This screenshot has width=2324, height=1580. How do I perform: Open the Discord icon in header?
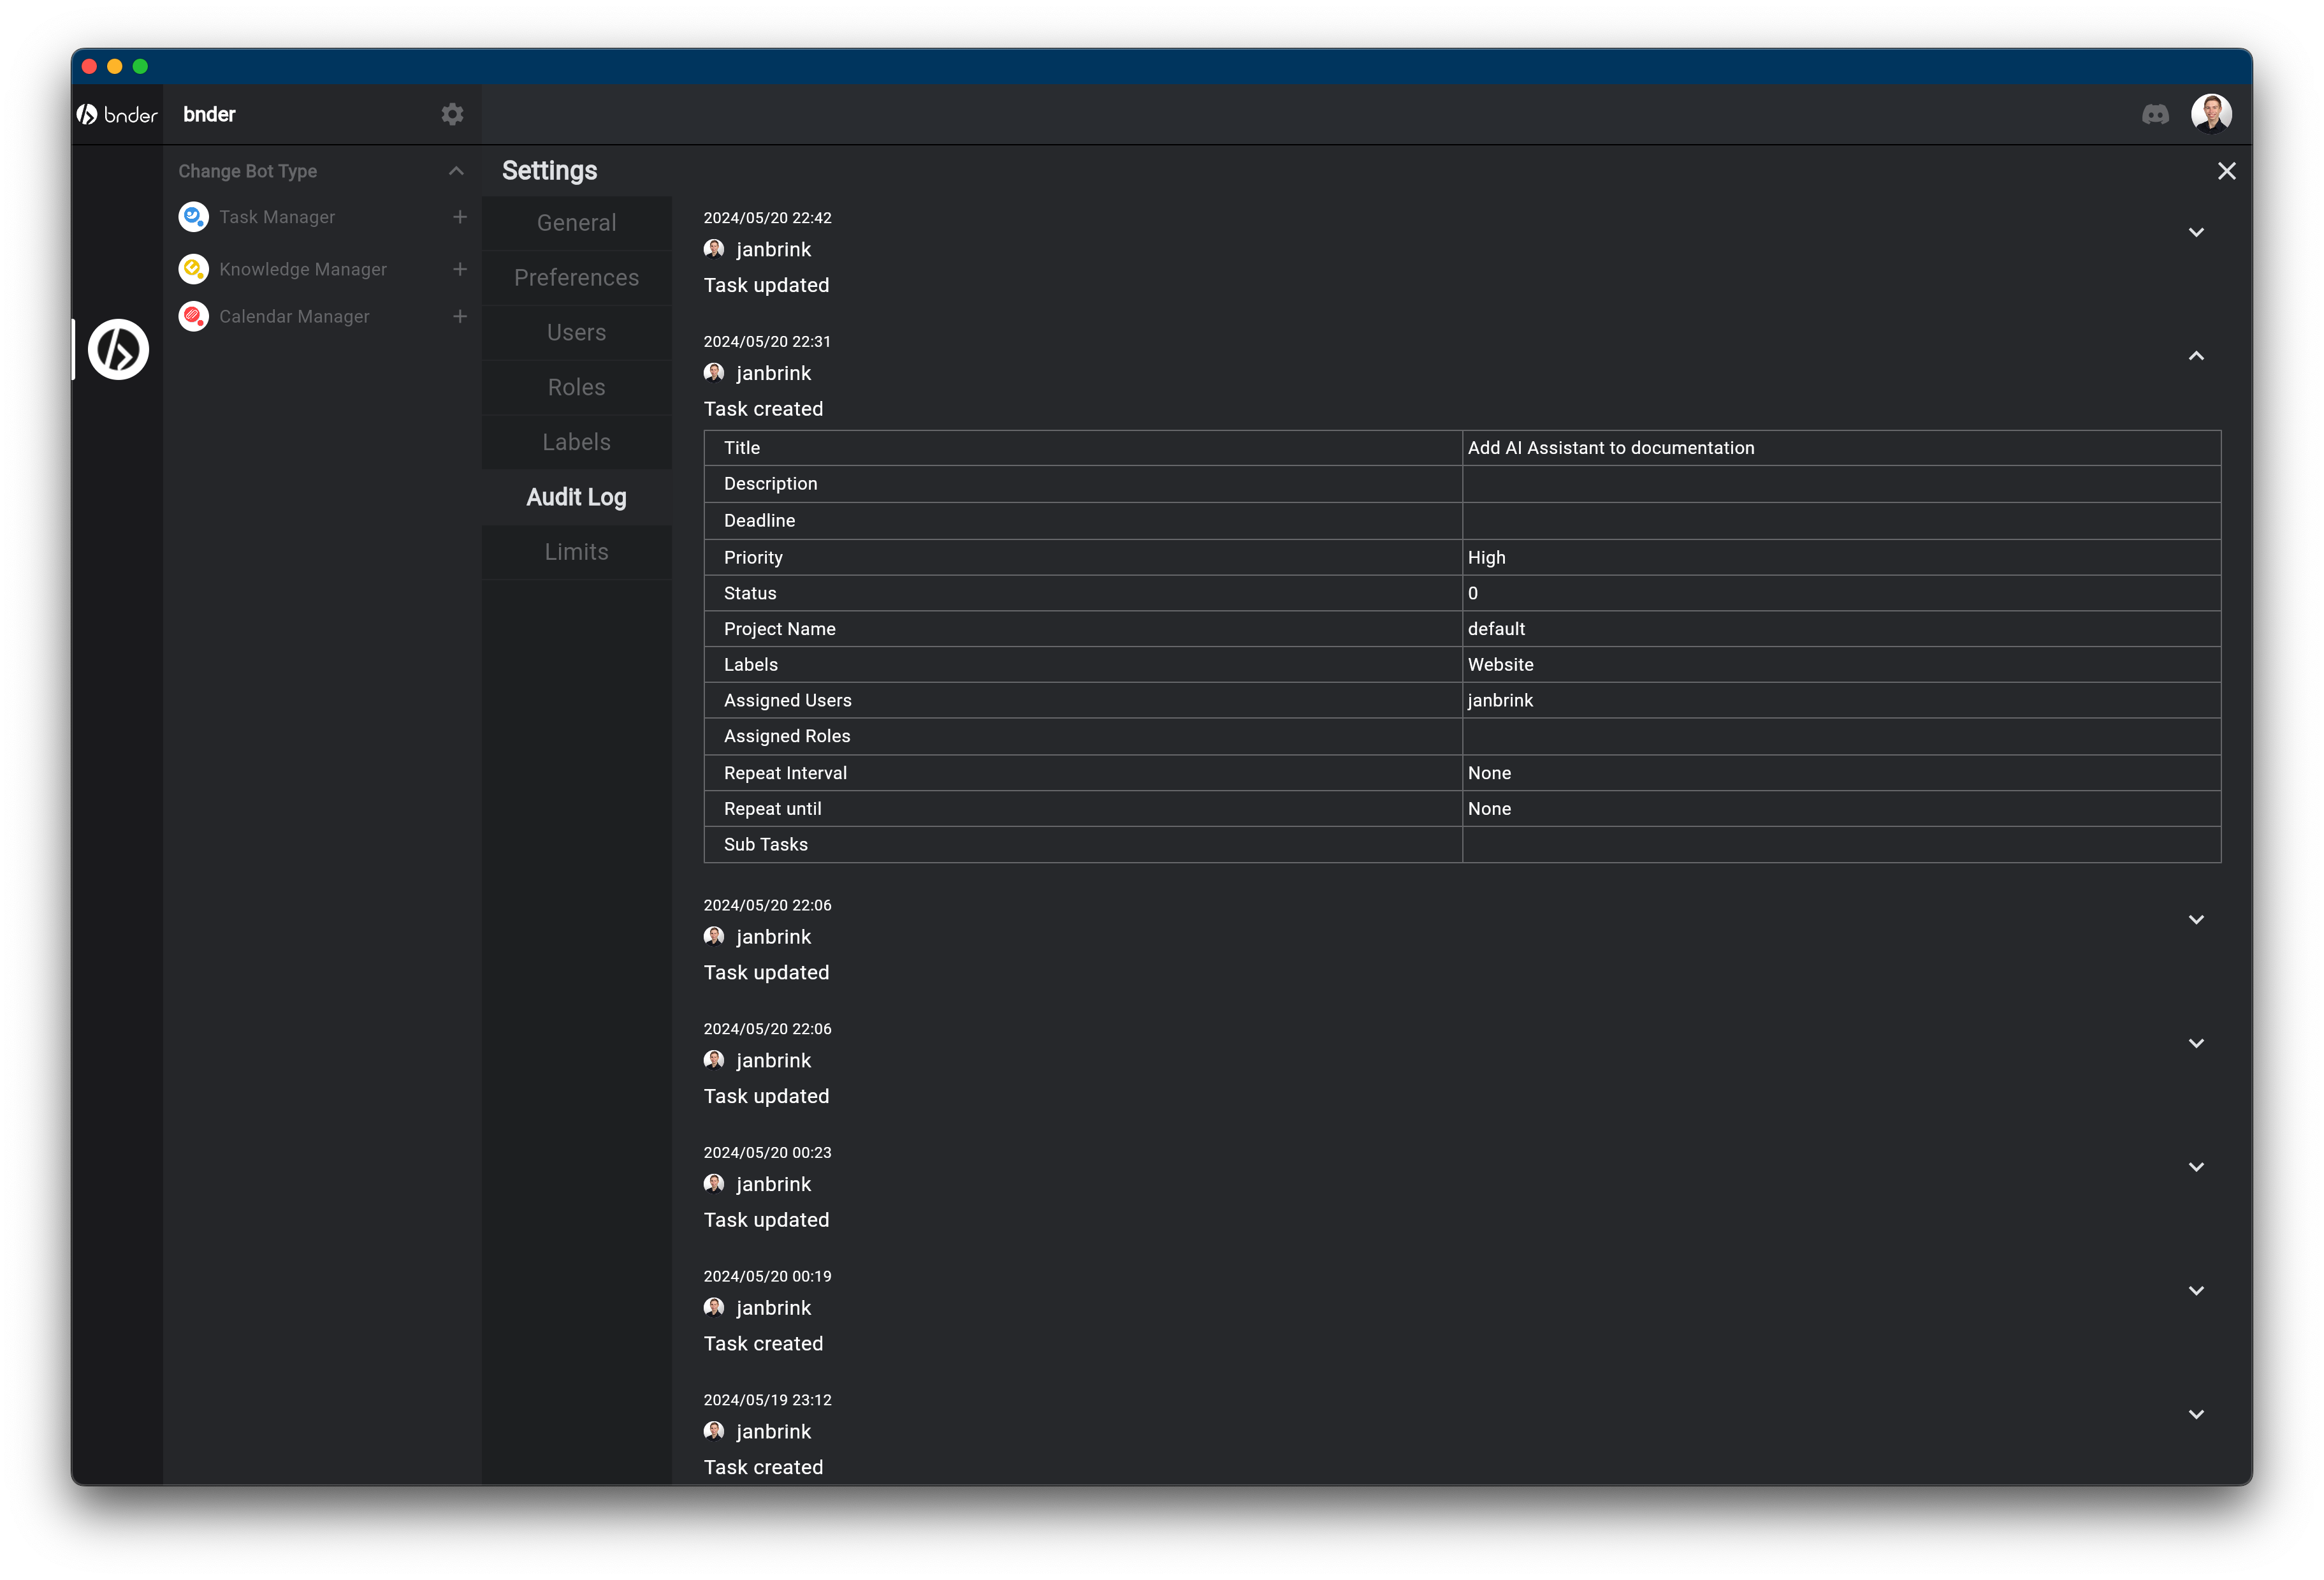(2155, 115)
